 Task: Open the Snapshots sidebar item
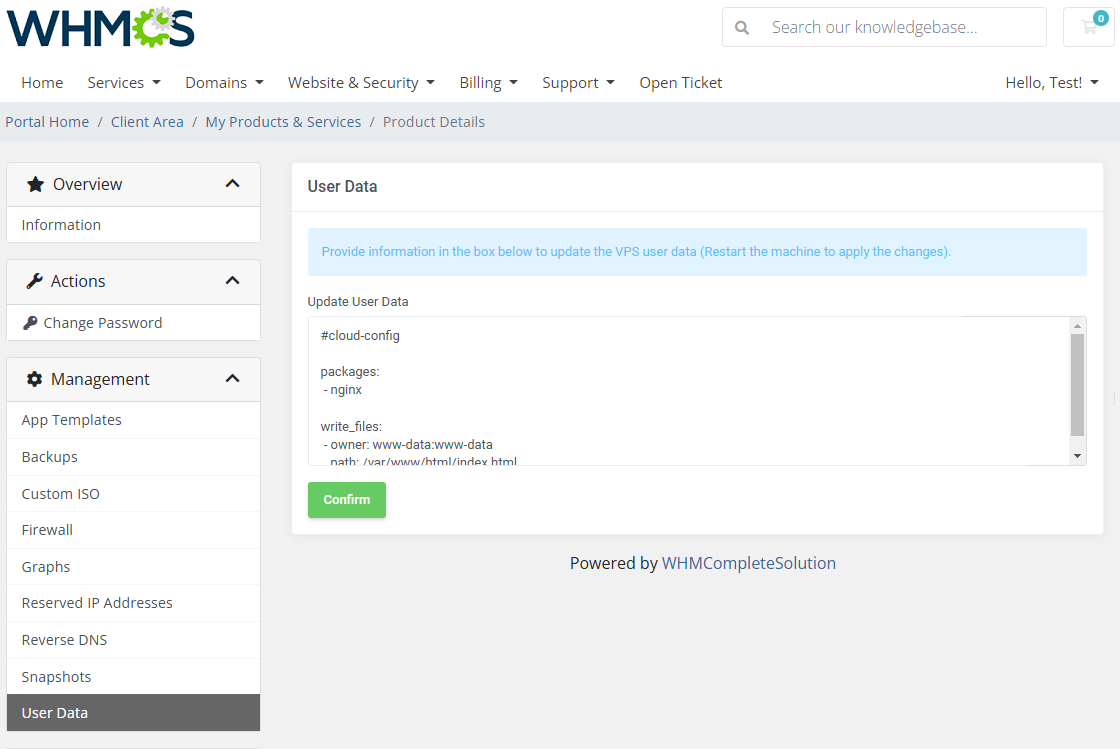pyautogui.click(x=134, y=677)
